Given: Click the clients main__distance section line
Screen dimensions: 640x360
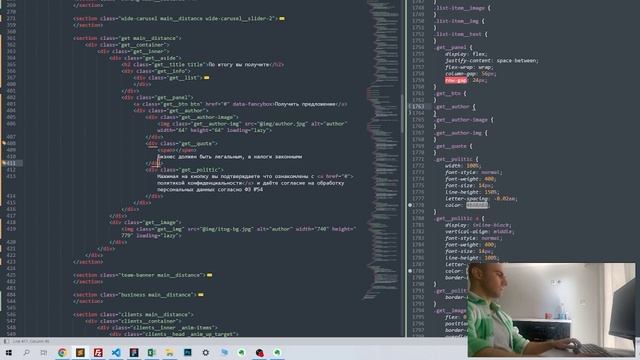Looking at the screenshot, I should pos(133,315).
